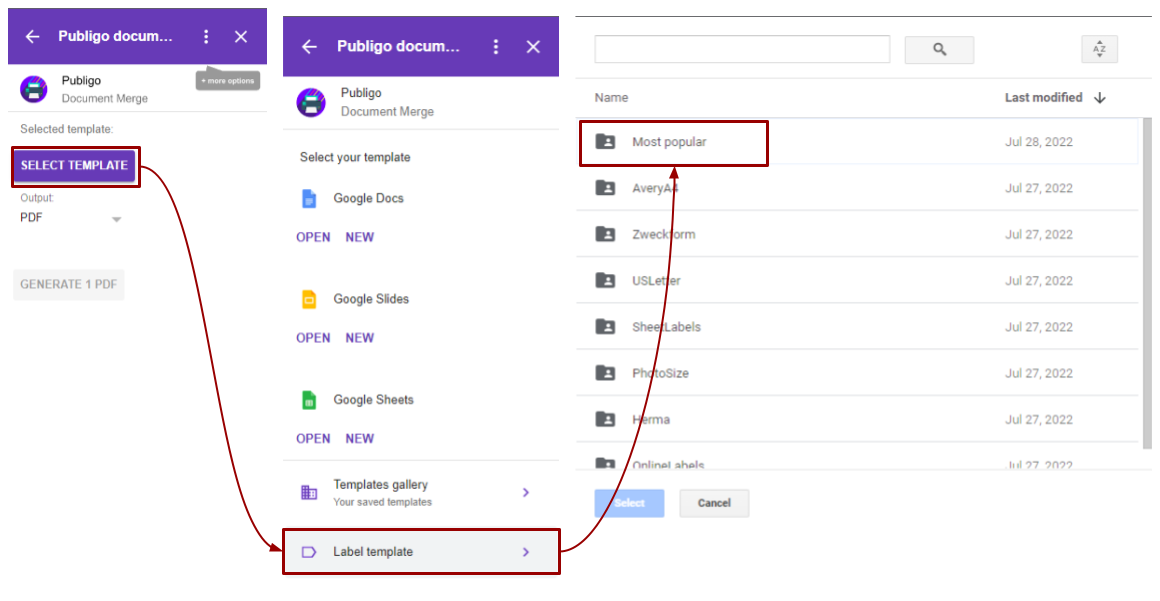Click Publigo printer logo in left panel
The width and height of the screenshot is (1160, 601).
(x=33, y=89)
